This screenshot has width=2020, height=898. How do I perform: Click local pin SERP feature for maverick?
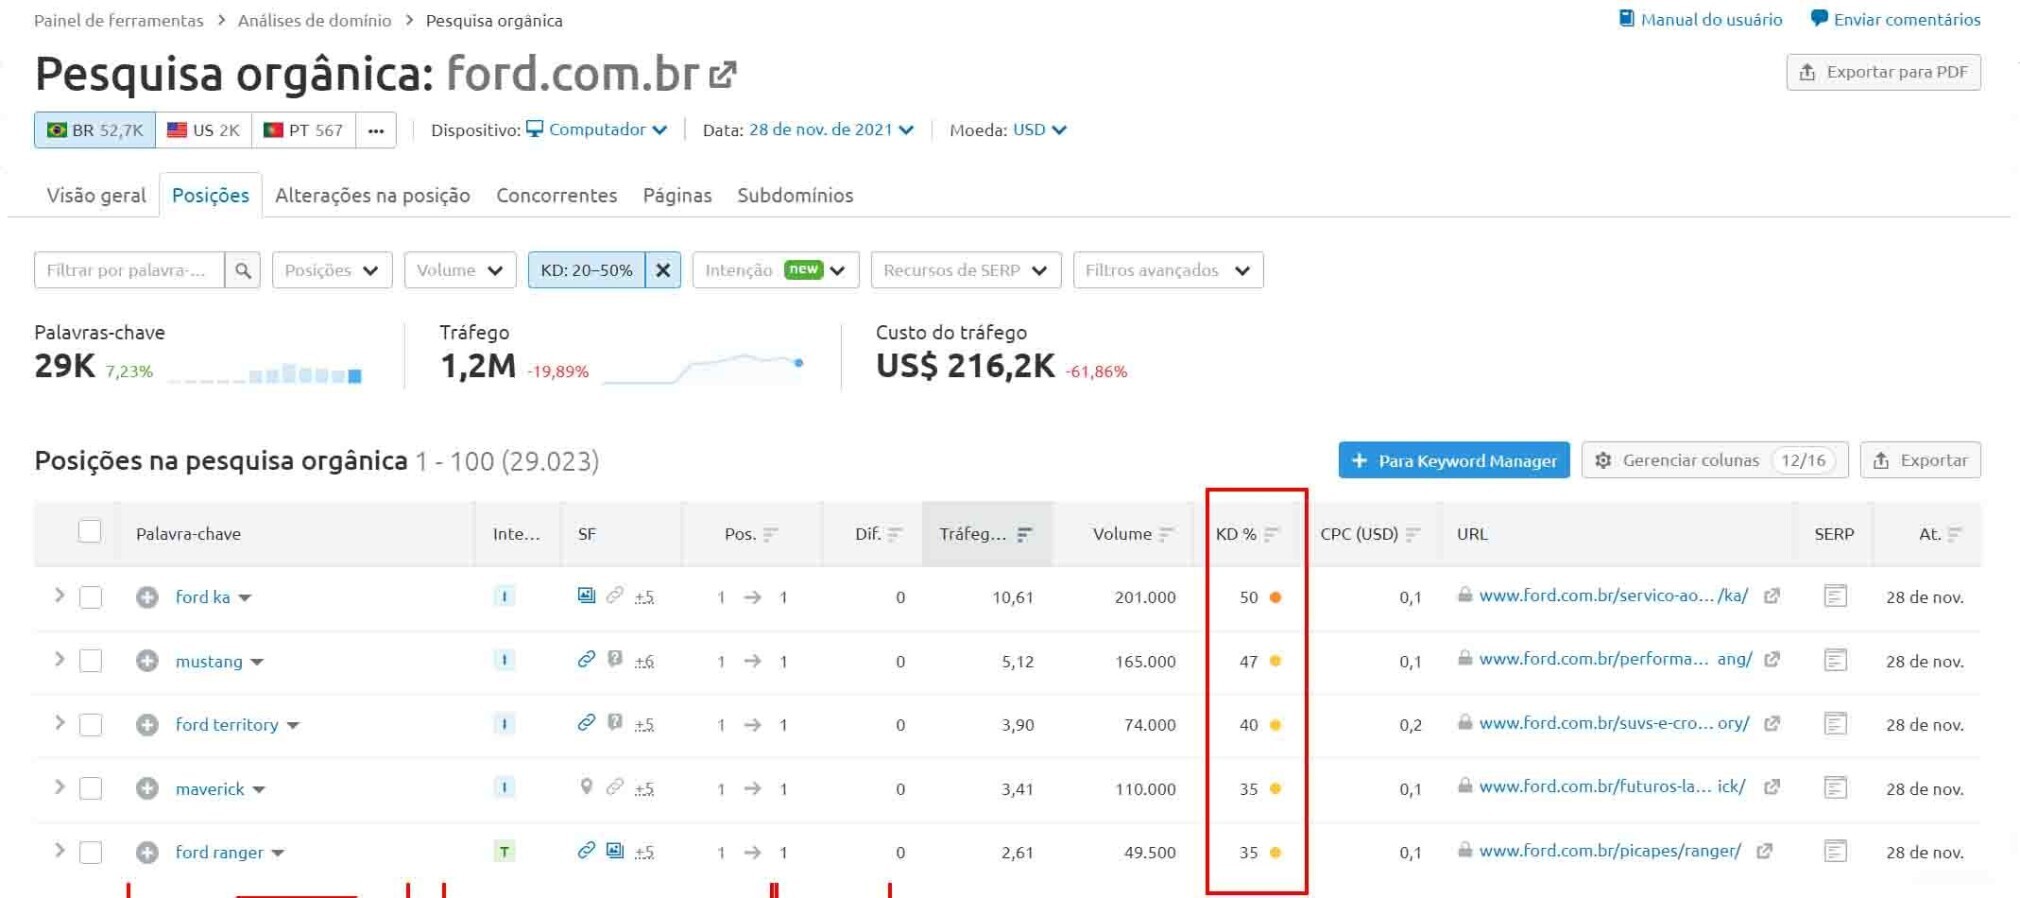(x=586, y=788)
